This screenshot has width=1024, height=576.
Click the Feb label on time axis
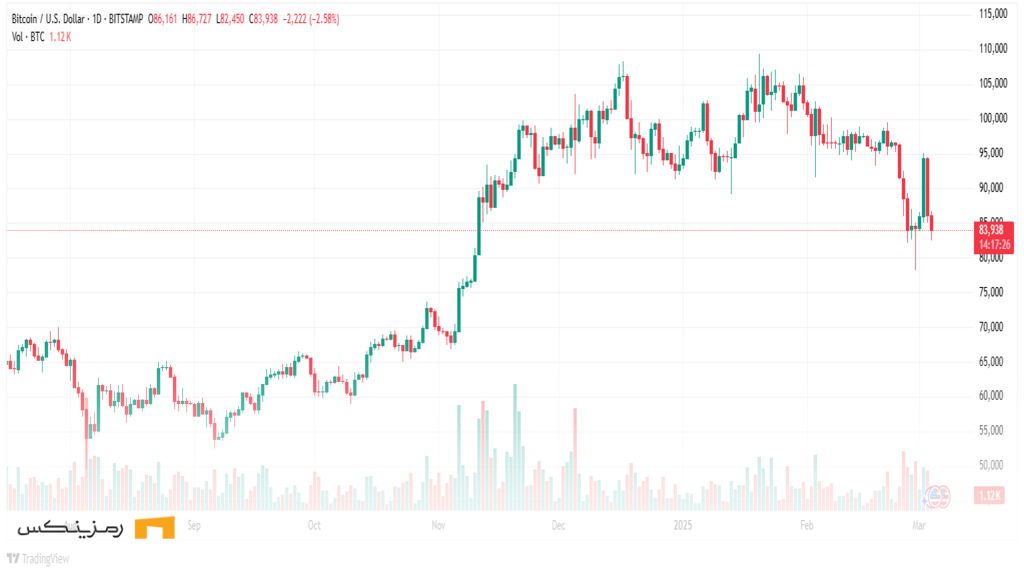(806, 525)
